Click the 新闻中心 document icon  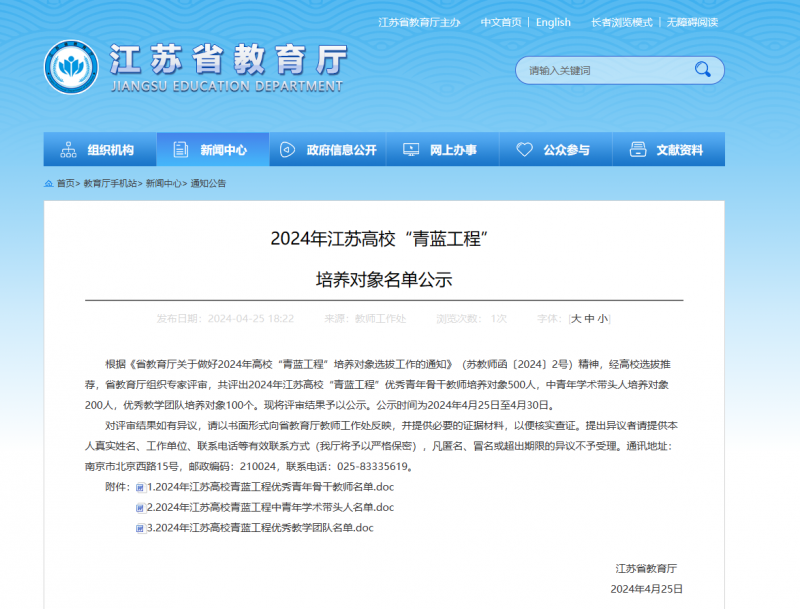[180, 150]
